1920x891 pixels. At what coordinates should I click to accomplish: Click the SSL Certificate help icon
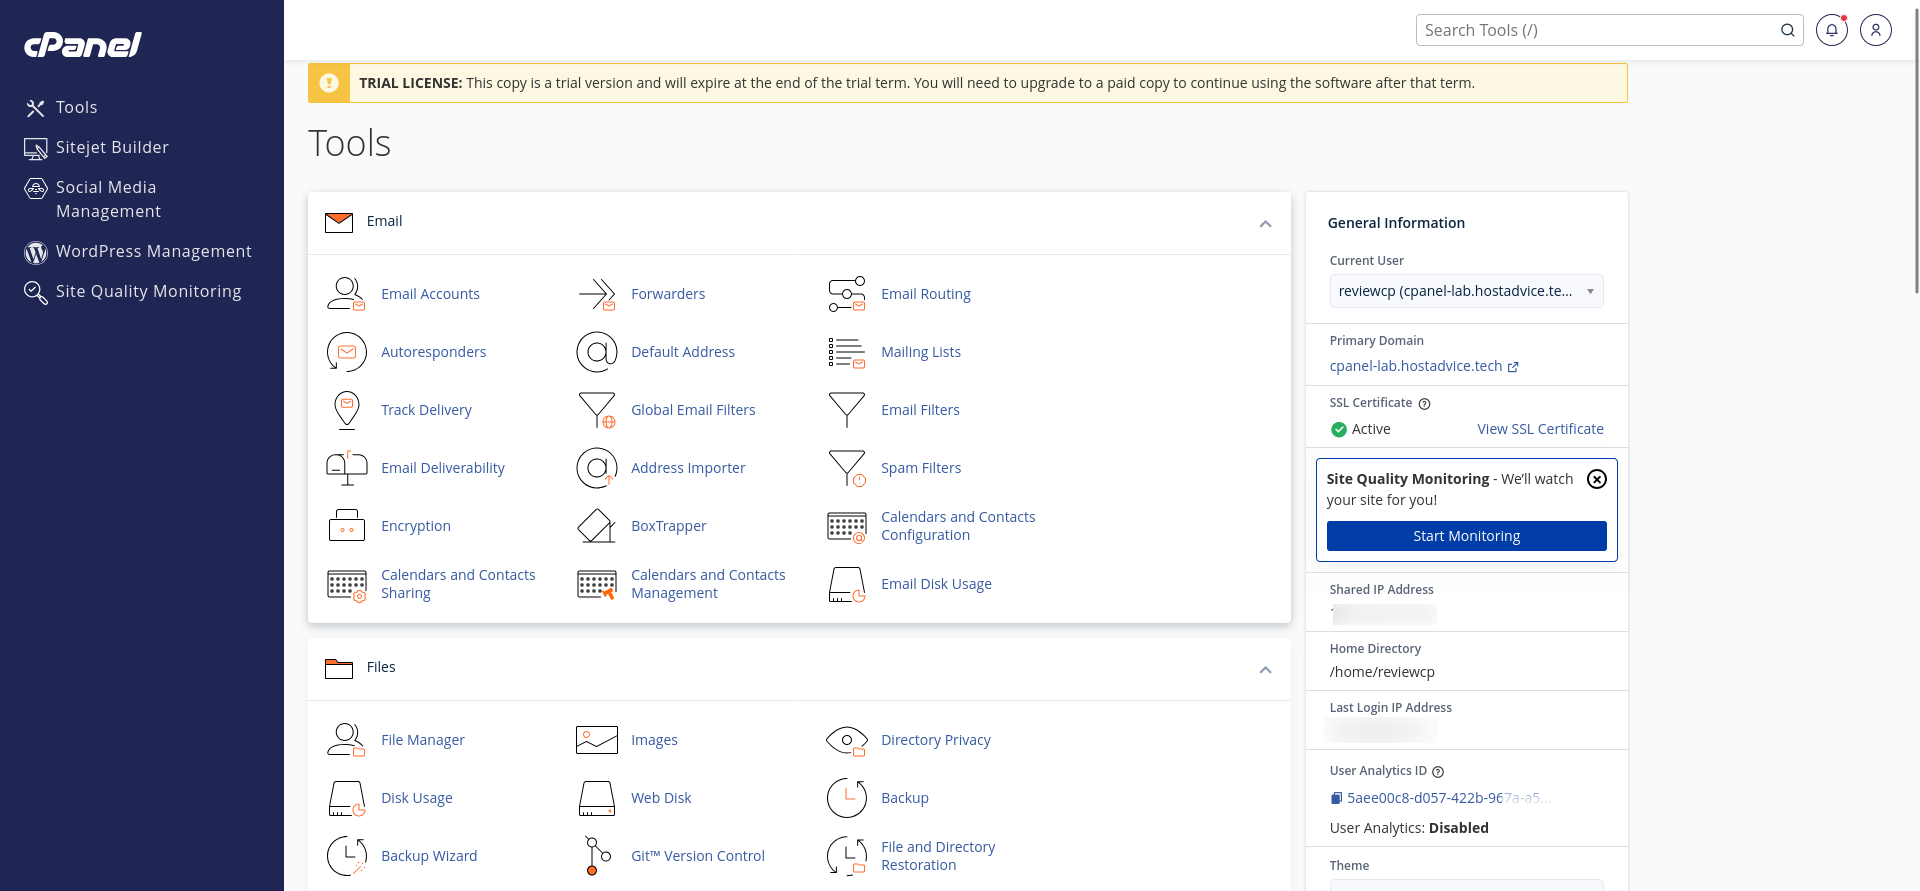[1425, 404]
